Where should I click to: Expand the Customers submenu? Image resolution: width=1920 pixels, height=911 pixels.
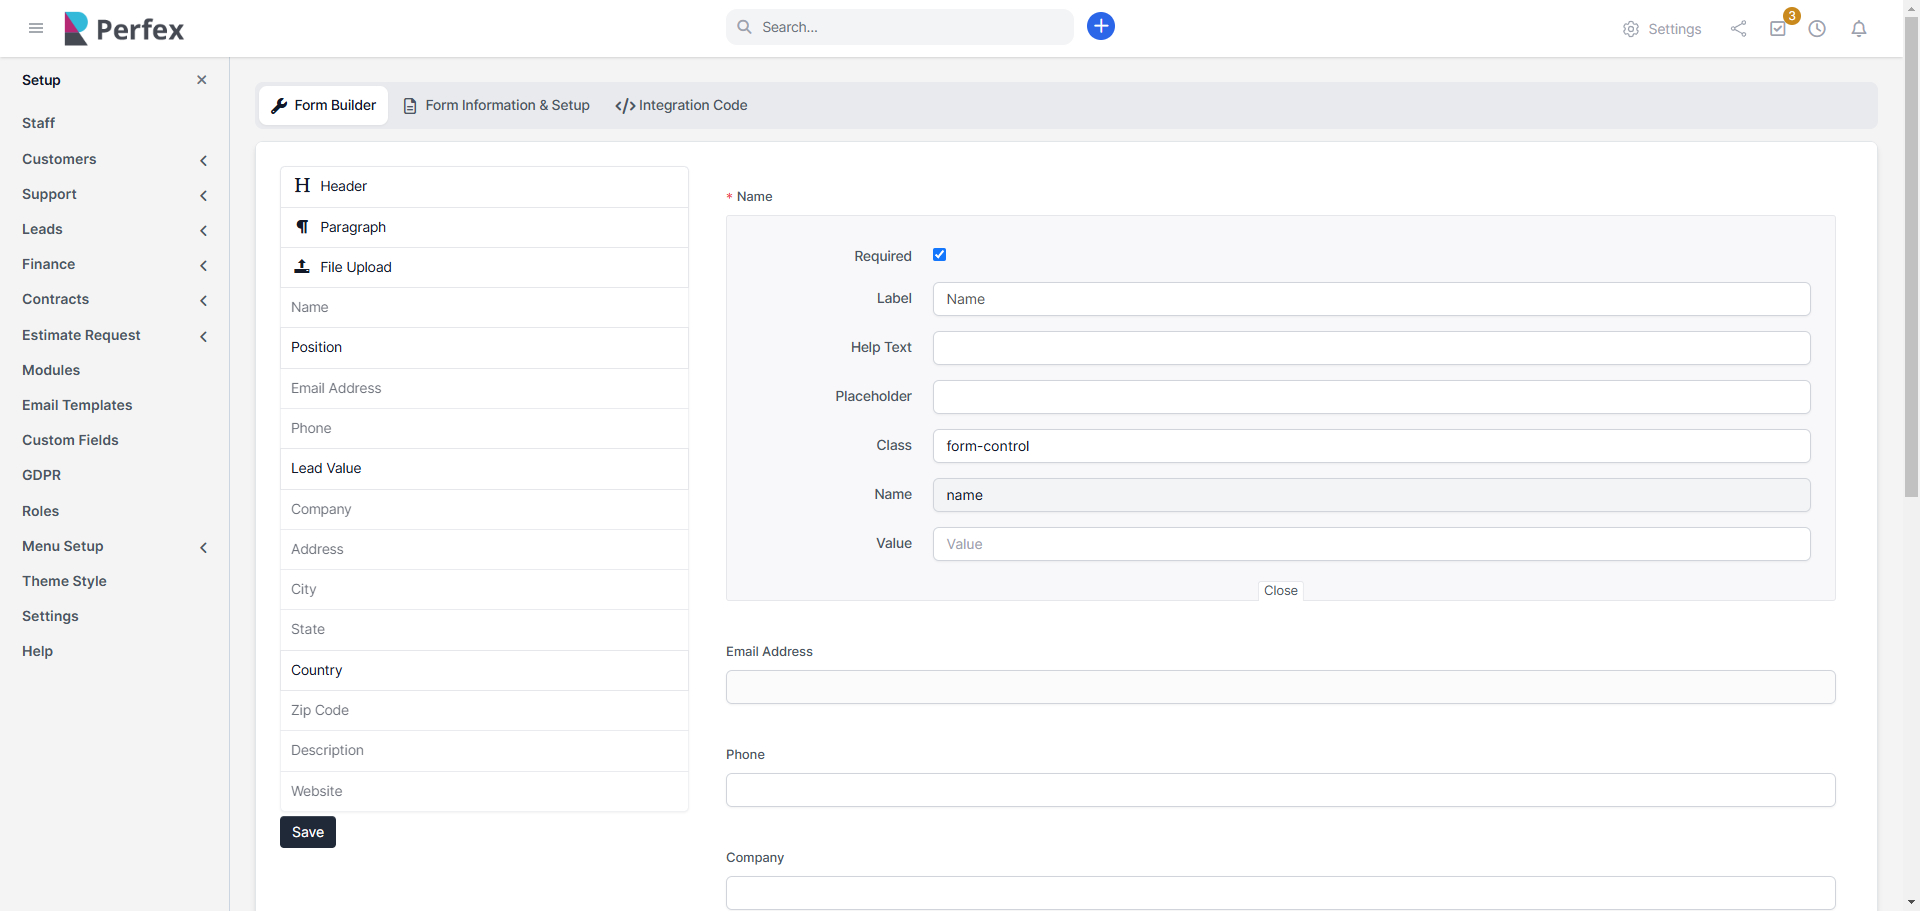[x=203, y=160]
